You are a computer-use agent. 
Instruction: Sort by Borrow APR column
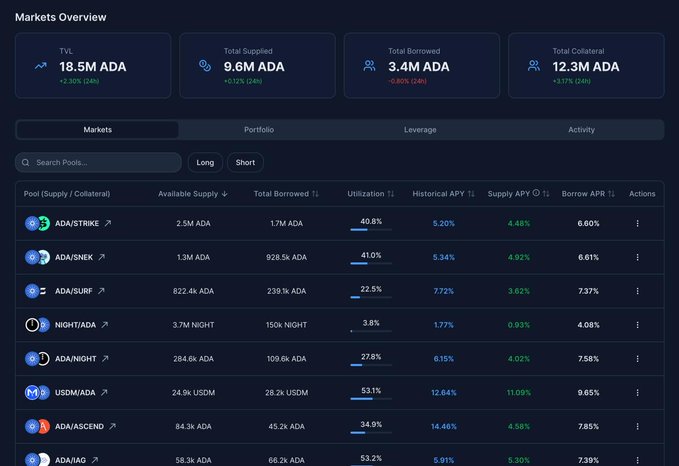tap(588, 194)
